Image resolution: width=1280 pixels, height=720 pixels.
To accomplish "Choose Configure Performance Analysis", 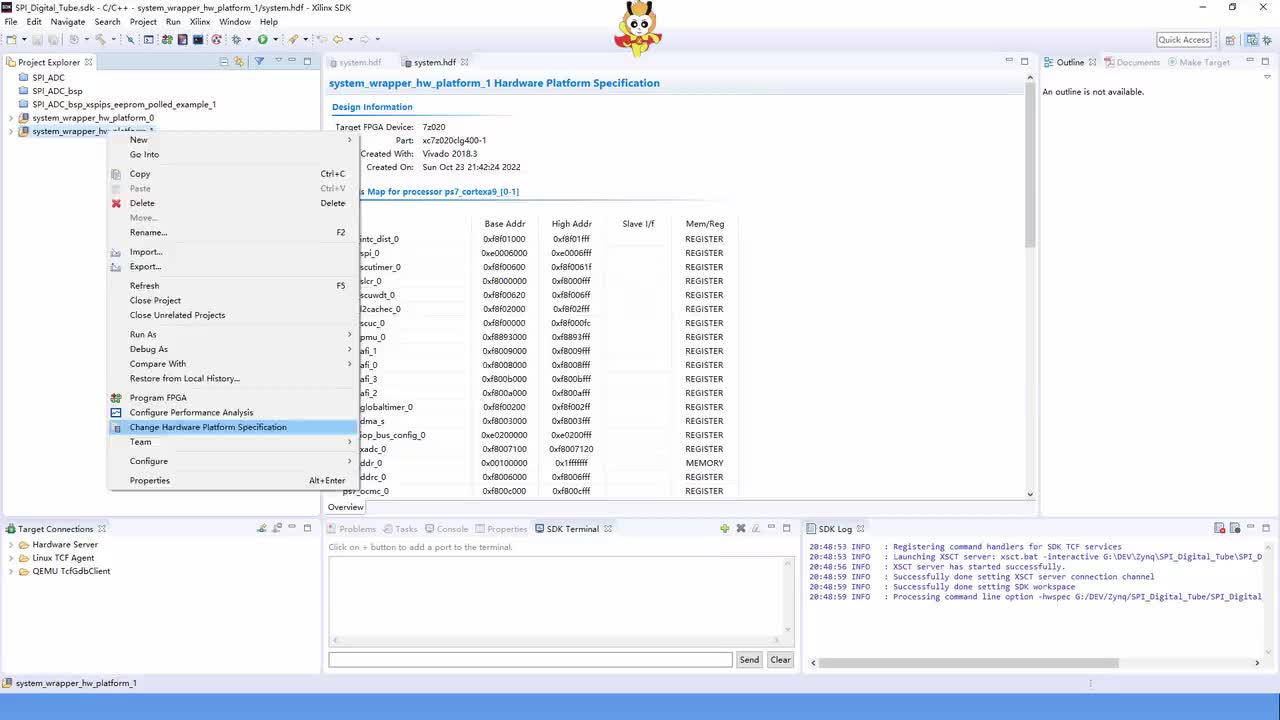I will click(x=191, y=412).
